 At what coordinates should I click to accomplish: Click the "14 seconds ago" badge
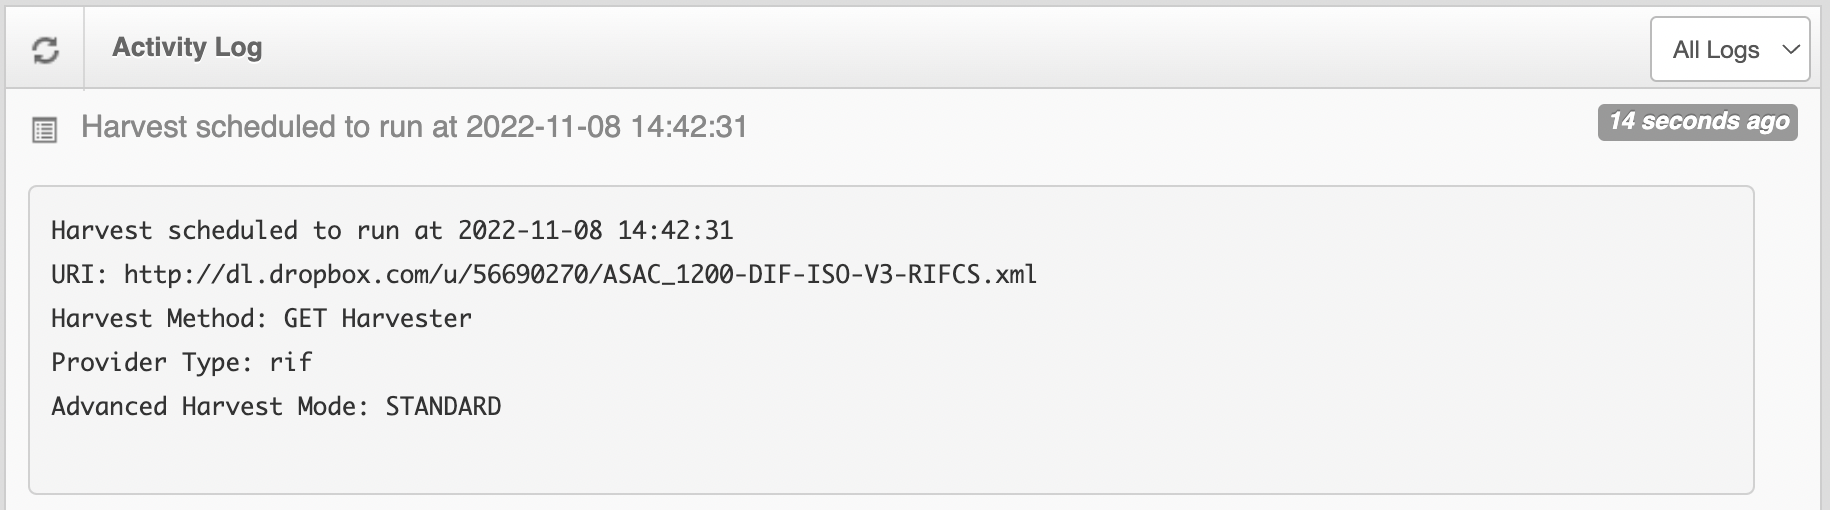pyautogui.click(x=1697, y=122)
